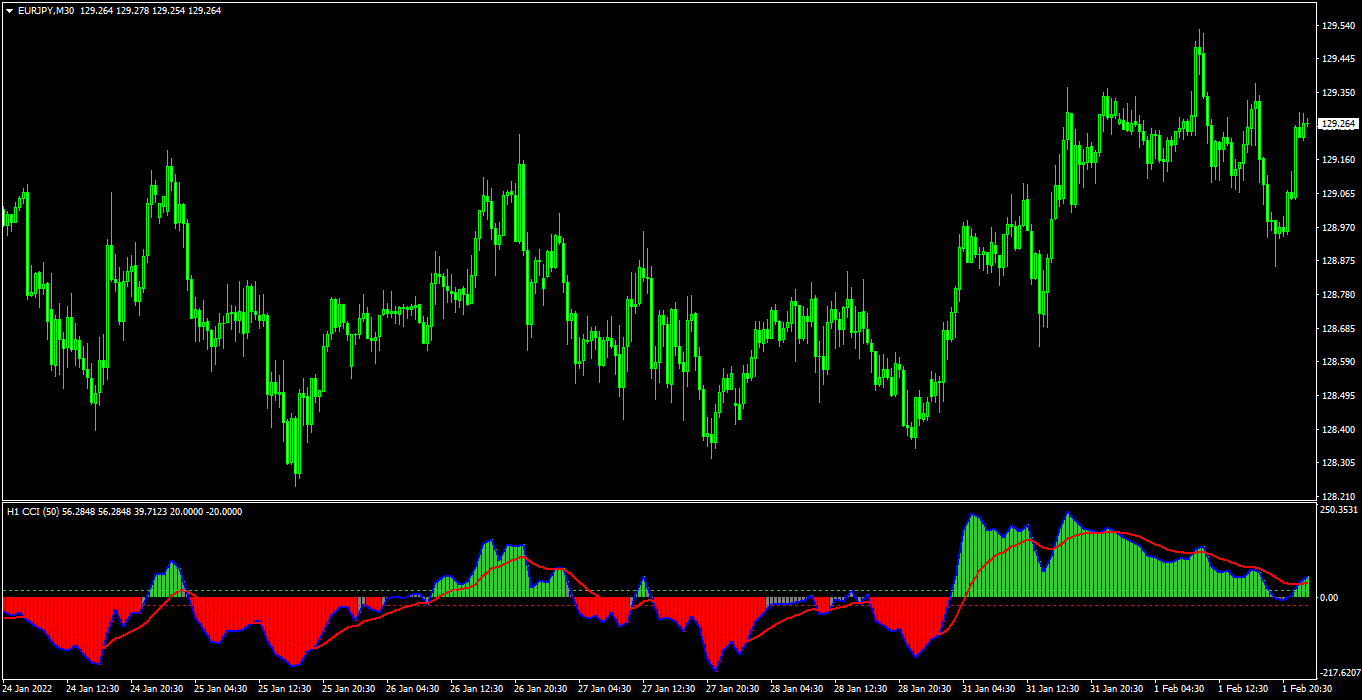Viewport: 1362px width, 700px height.
Task: Click the 31 Jan 20:30 time label
Action: 1117,689
